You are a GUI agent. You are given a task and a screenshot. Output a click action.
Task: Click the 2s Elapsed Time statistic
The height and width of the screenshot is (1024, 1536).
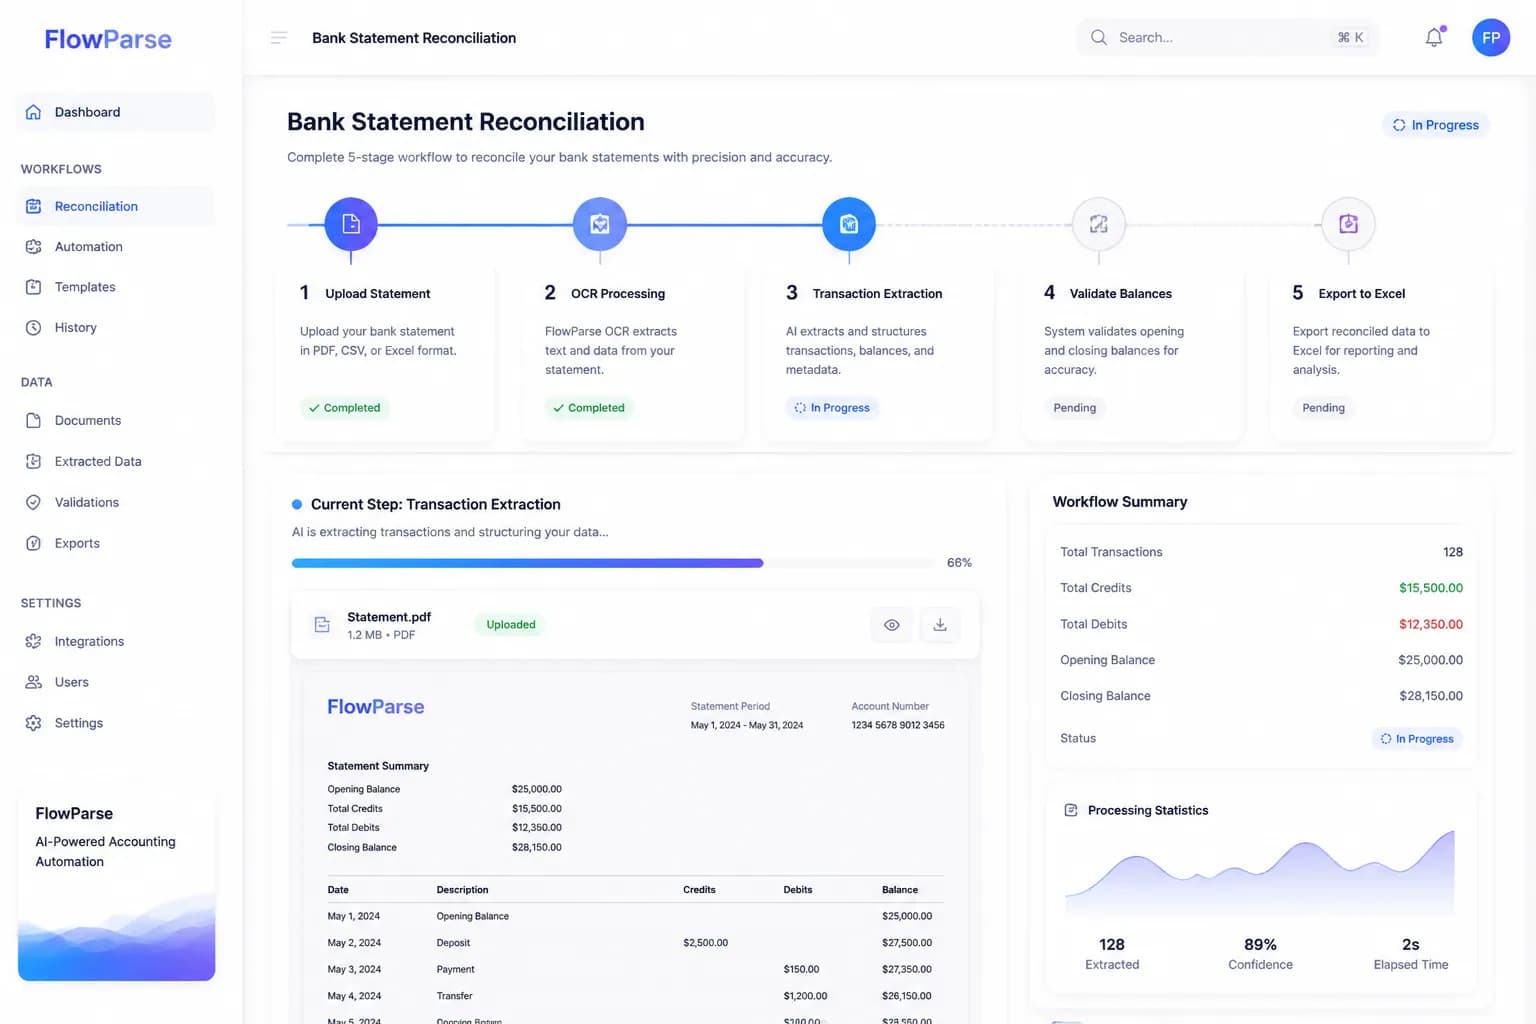1411,954
